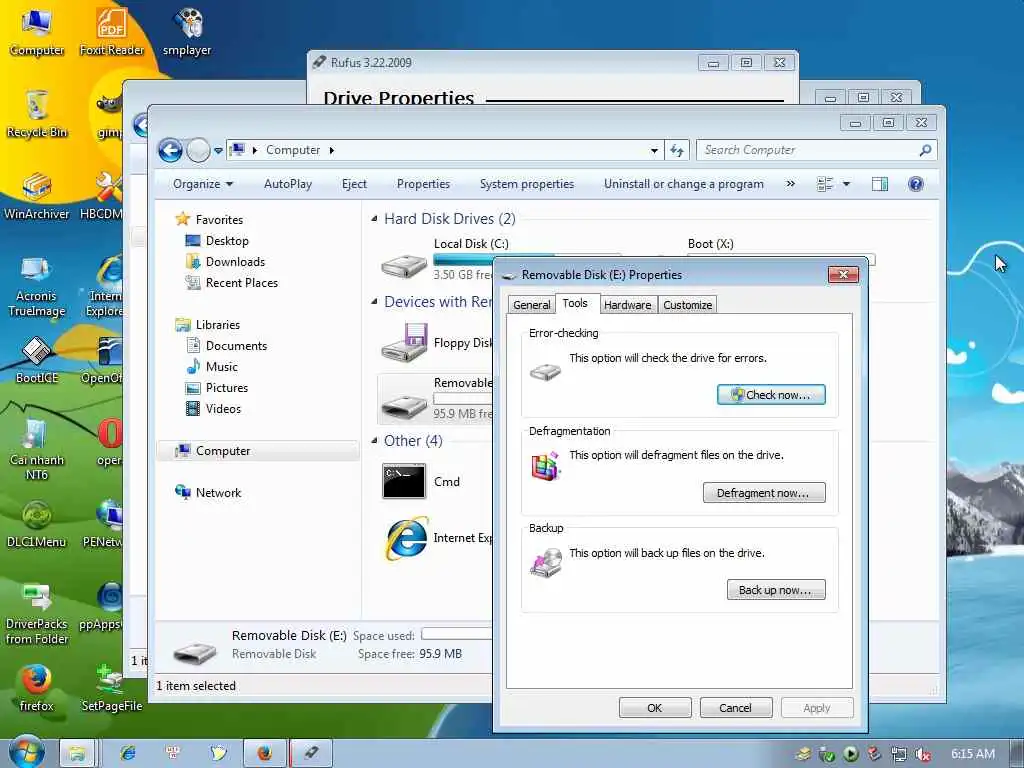The height and width of the screenshot is (768, 1024).
Task: Click Defragment now button
Action: tap(764, 493)
